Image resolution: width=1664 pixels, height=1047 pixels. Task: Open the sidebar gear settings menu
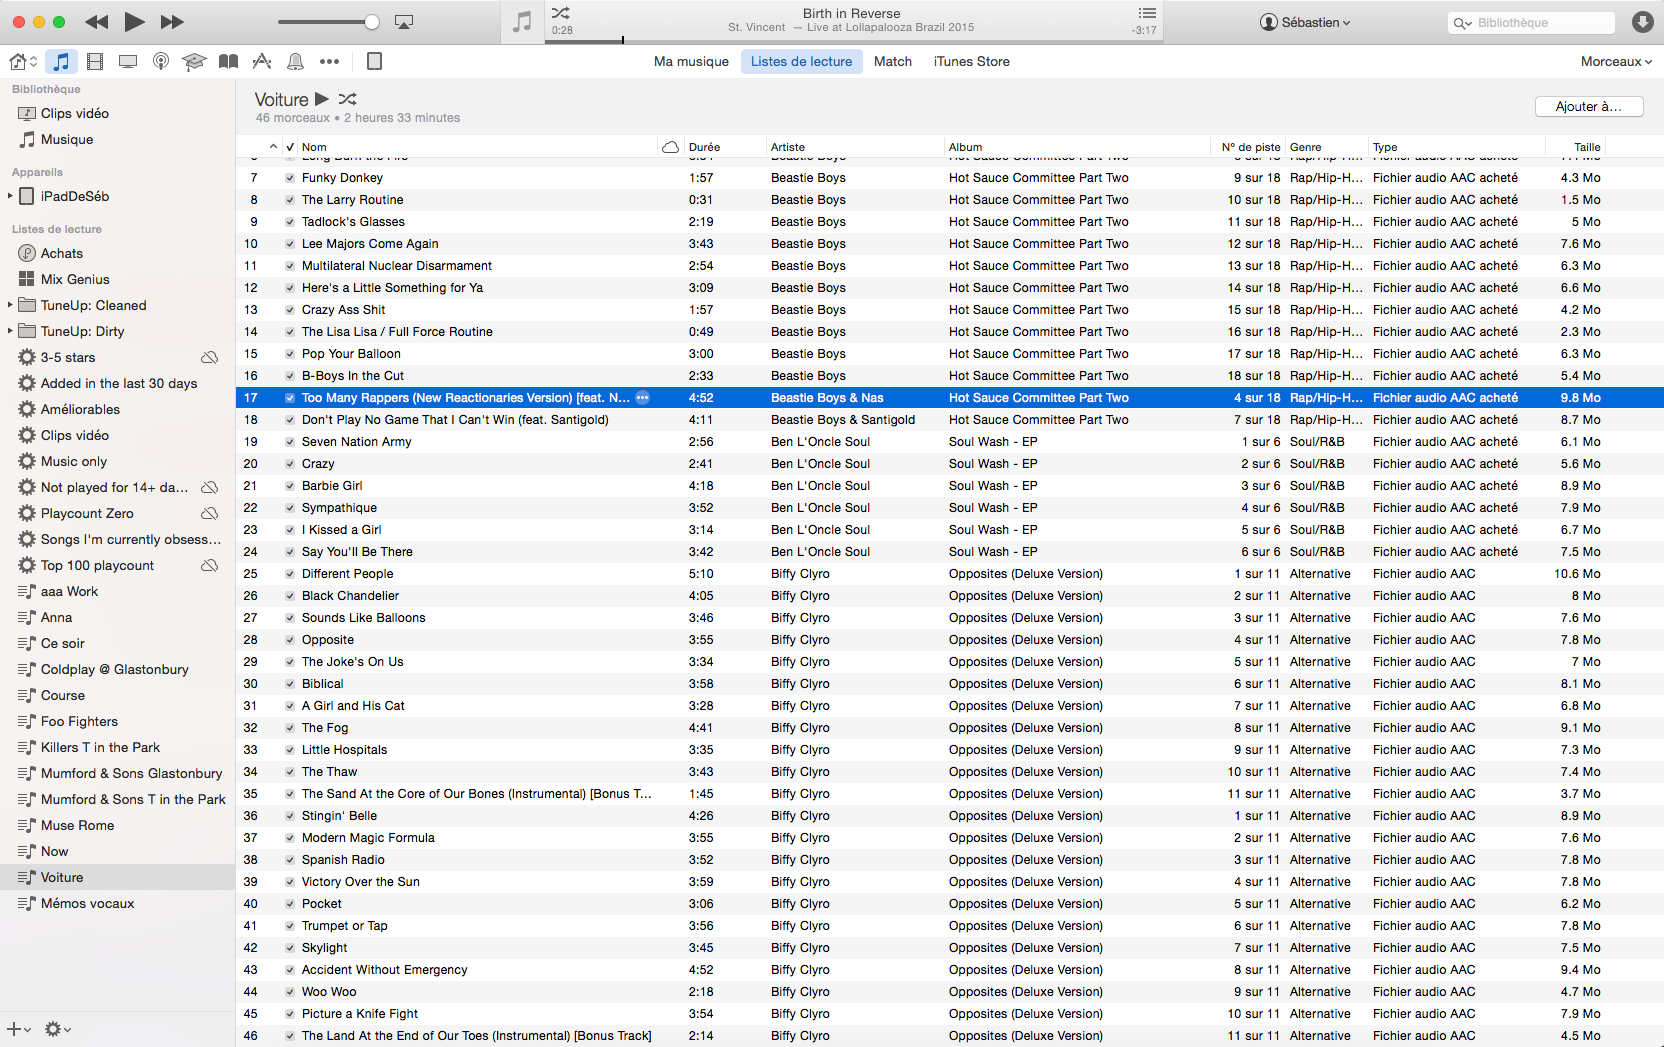click(x=57, y=1029)
